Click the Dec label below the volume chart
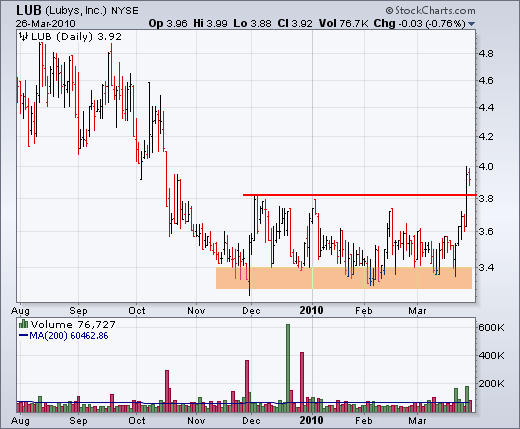Image resolution: width=520 pixels, height=429 pixels. pyautogui.click(x=251, y=421)
